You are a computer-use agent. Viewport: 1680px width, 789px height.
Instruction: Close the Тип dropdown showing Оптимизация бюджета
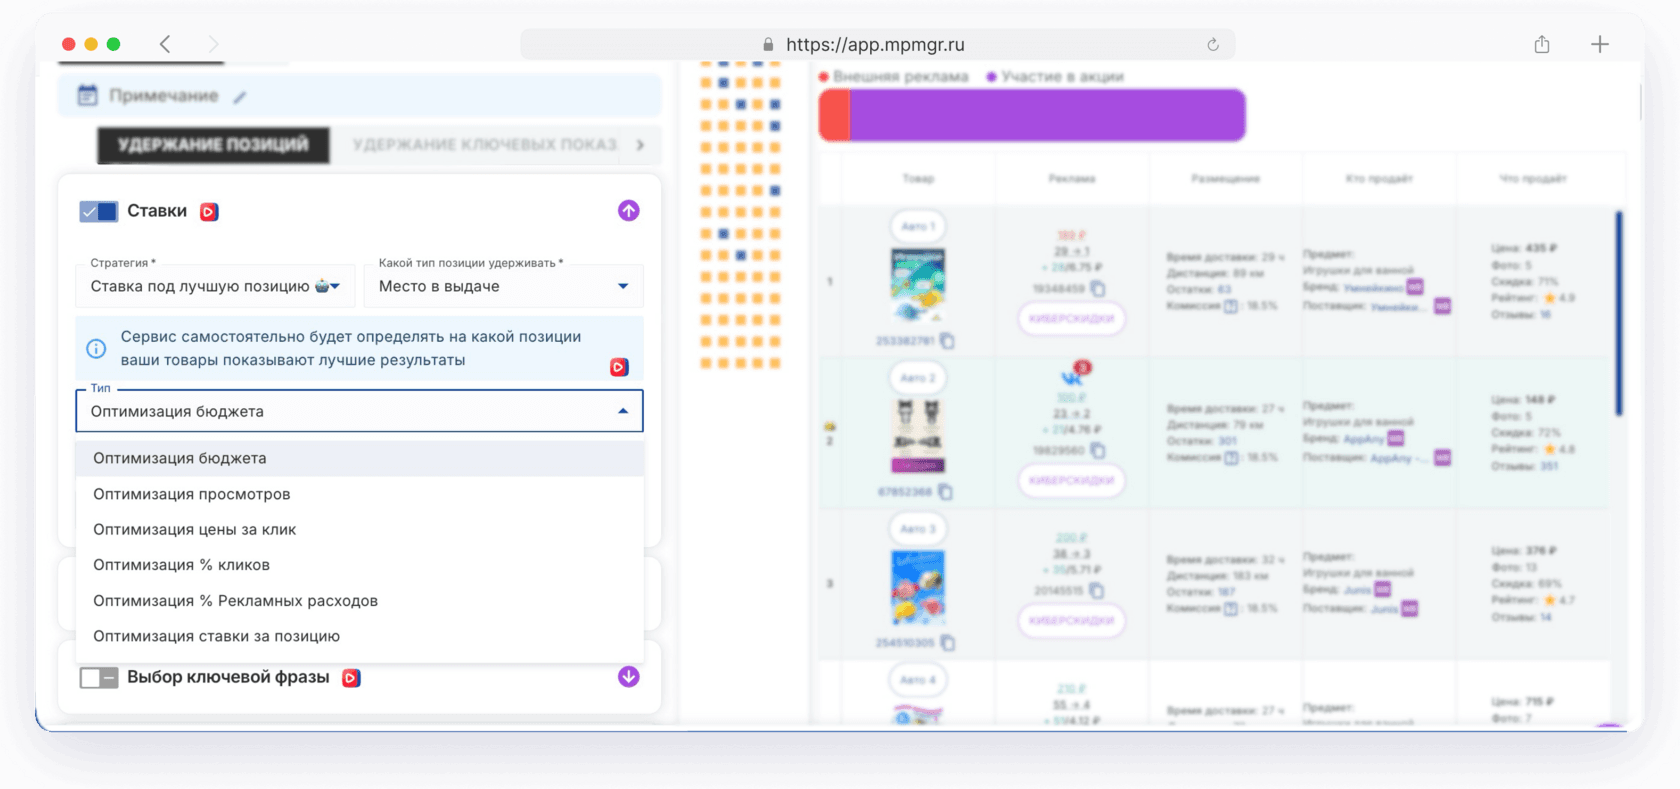coord(623,411)
